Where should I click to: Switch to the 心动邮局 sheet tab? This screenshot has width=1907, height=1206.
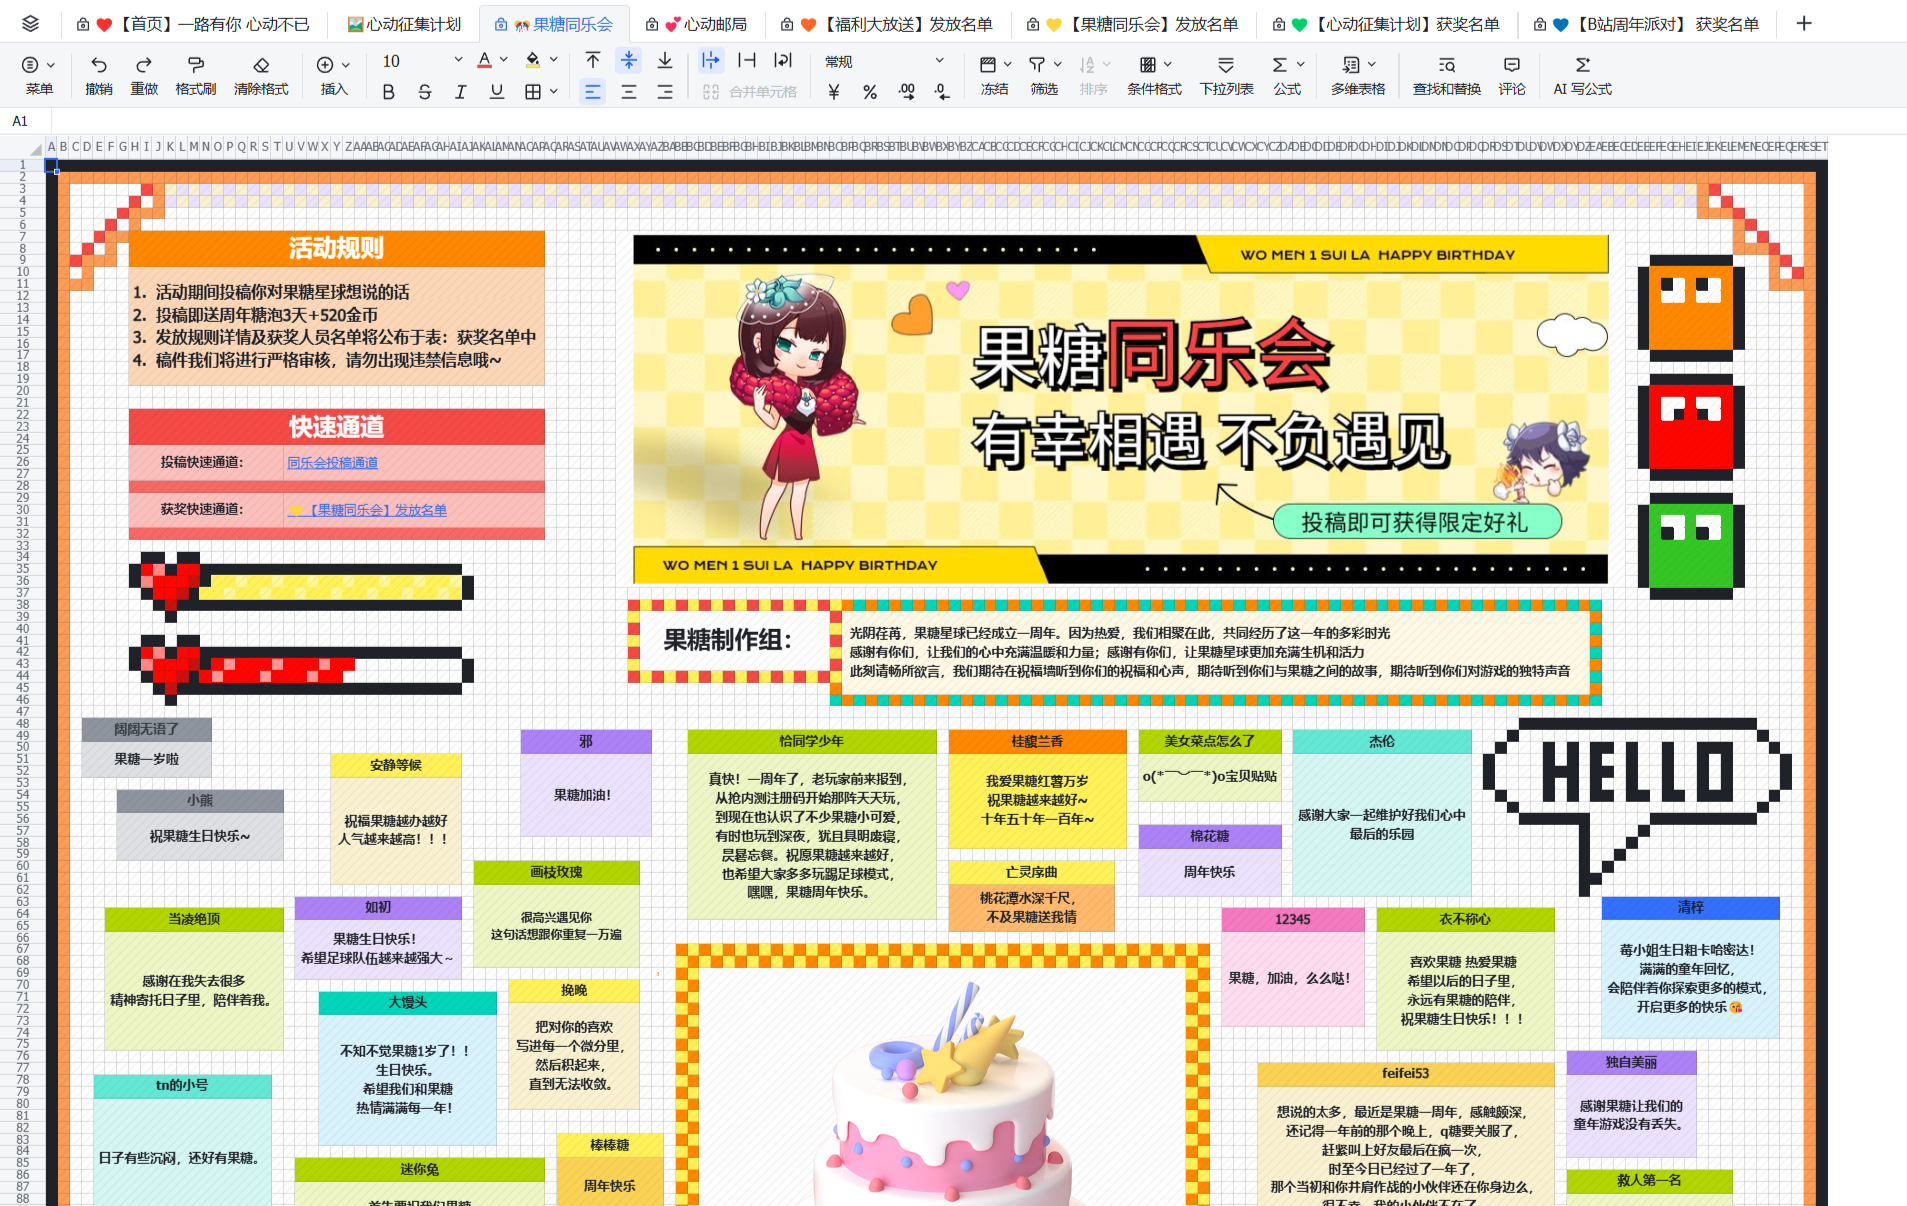pyautogui.click(x=706, y=24)
